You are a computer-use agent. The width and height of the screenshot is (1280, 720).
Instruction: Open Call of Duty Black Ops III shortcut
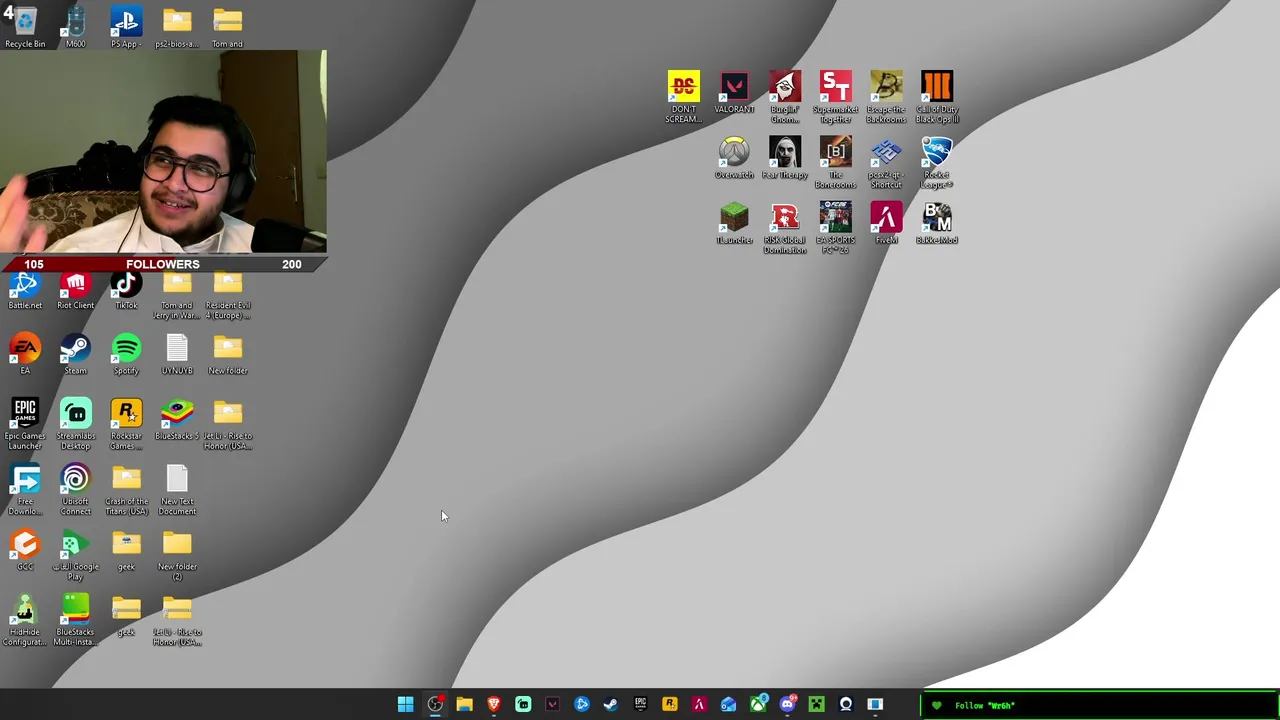(937, 97)
